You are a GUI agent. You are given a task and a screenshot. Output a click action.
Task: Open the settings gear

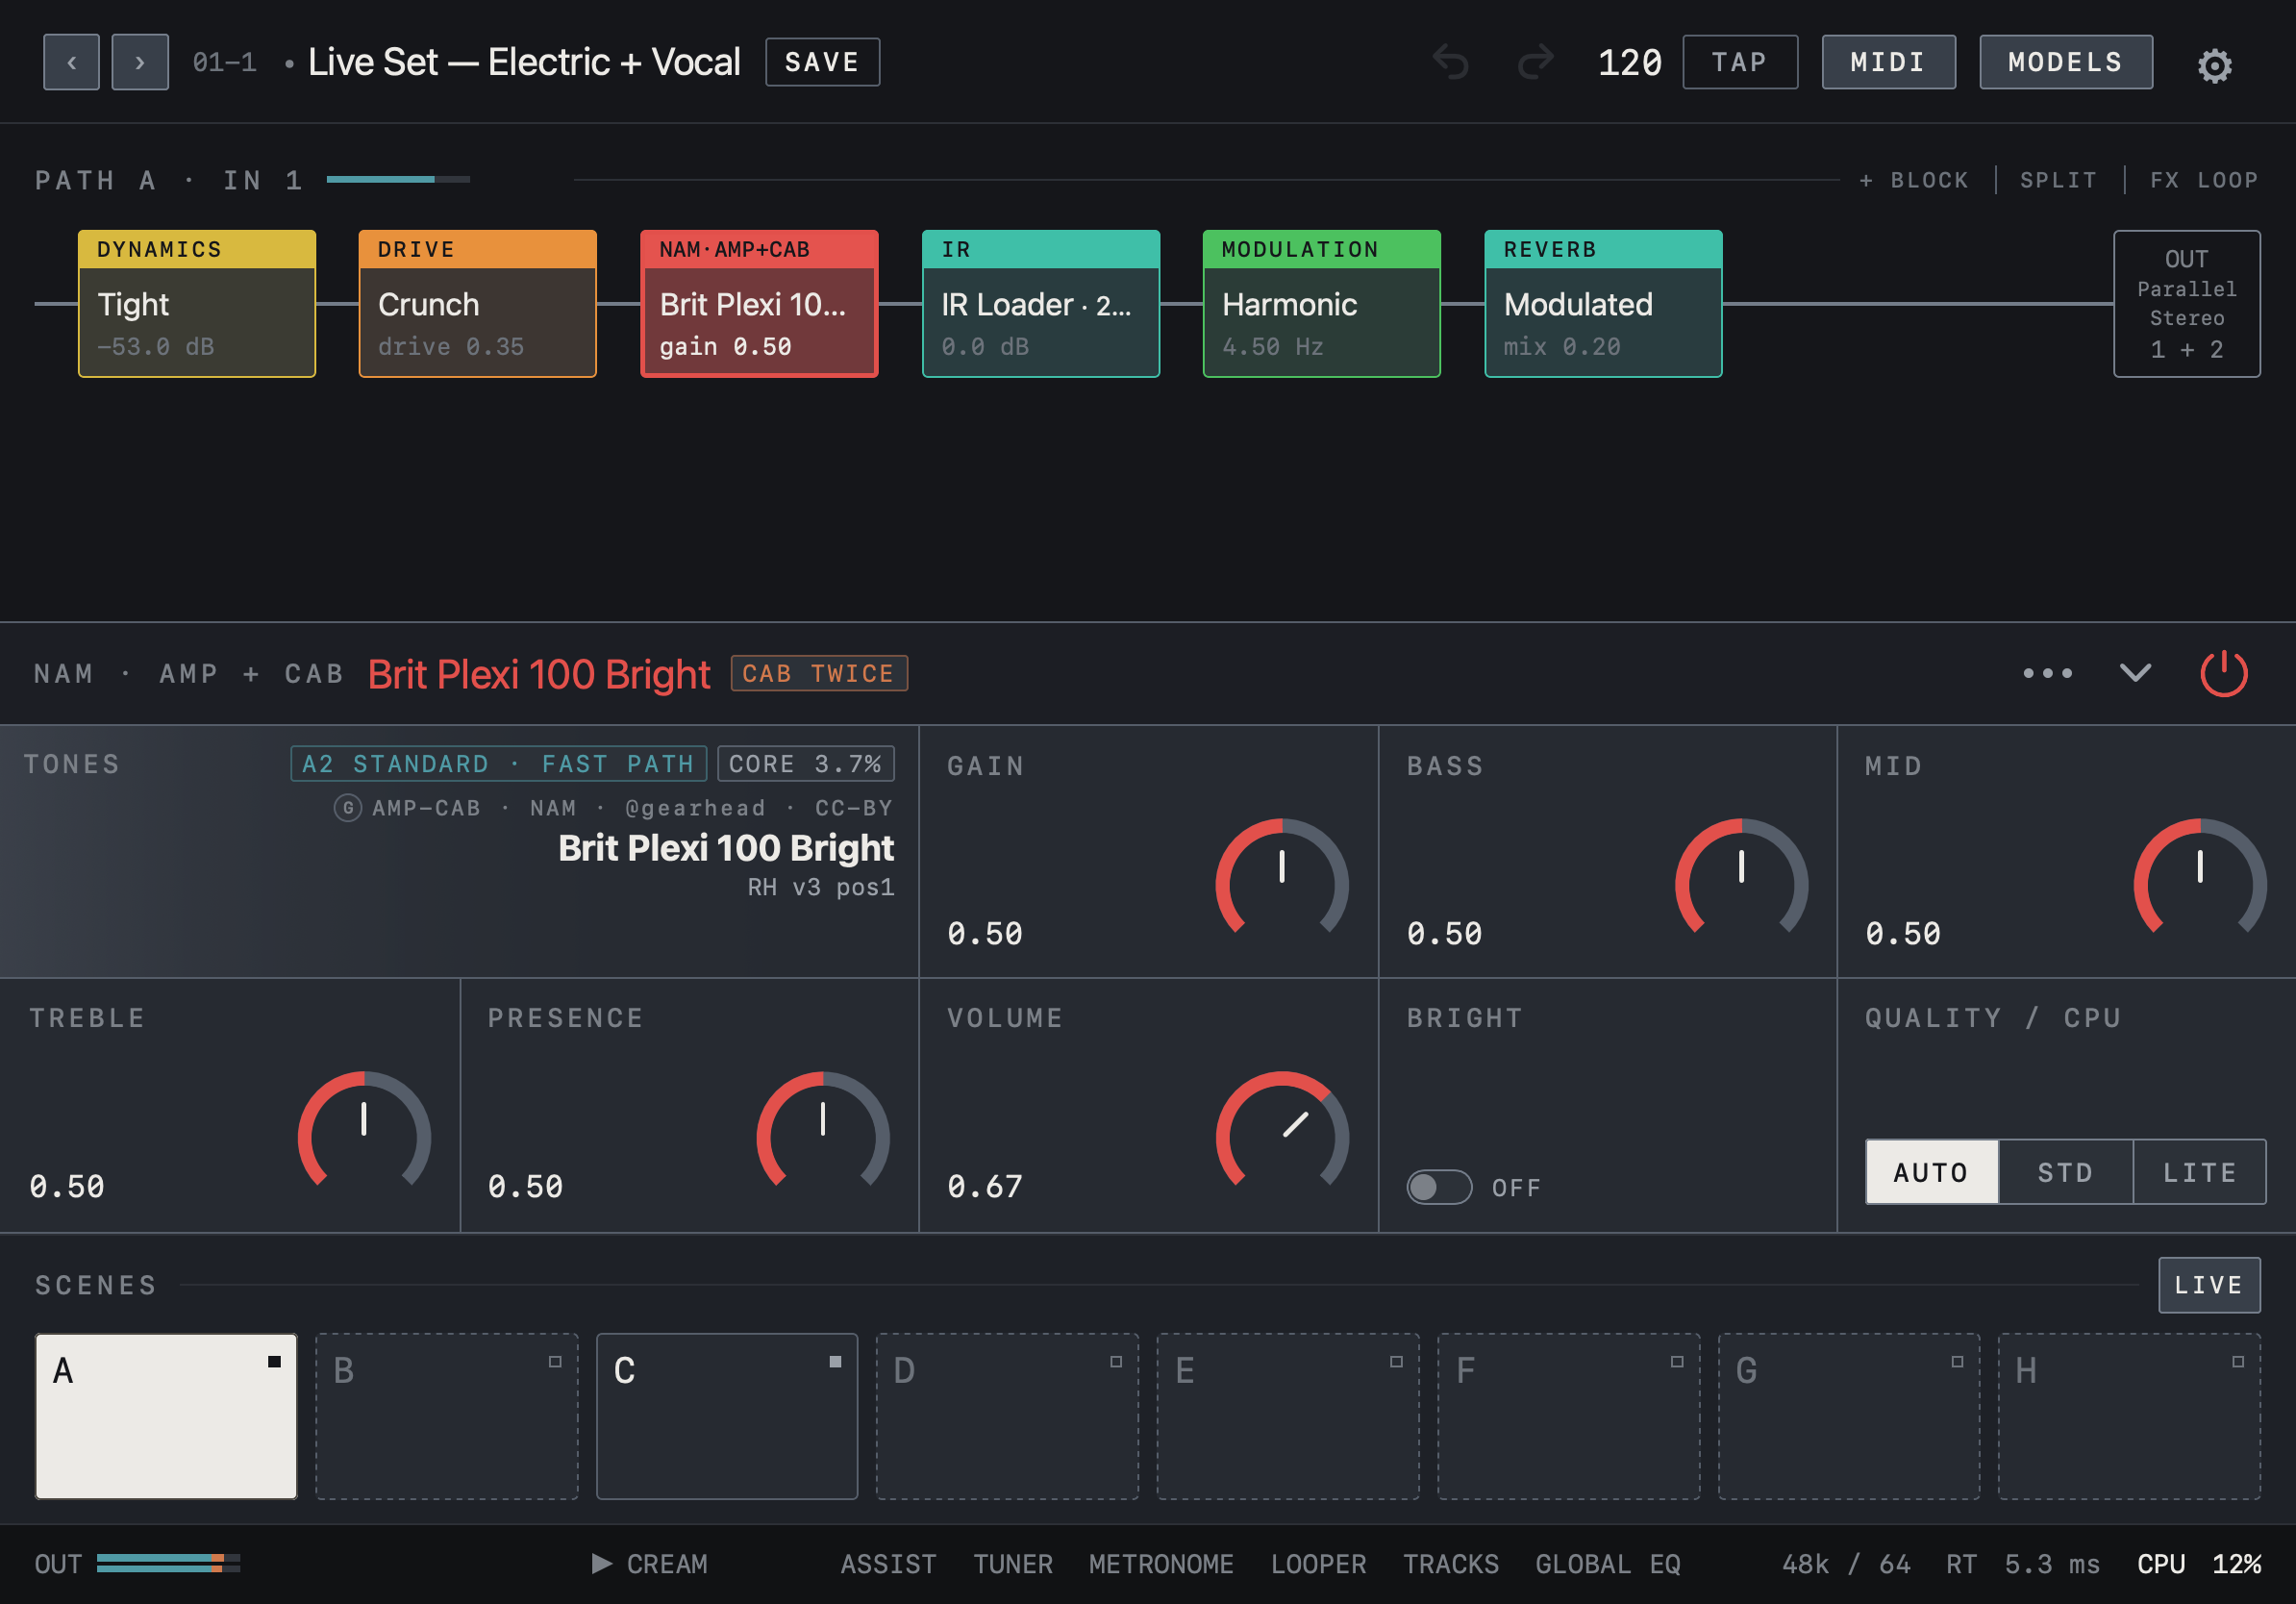(x=2214, y=65)
